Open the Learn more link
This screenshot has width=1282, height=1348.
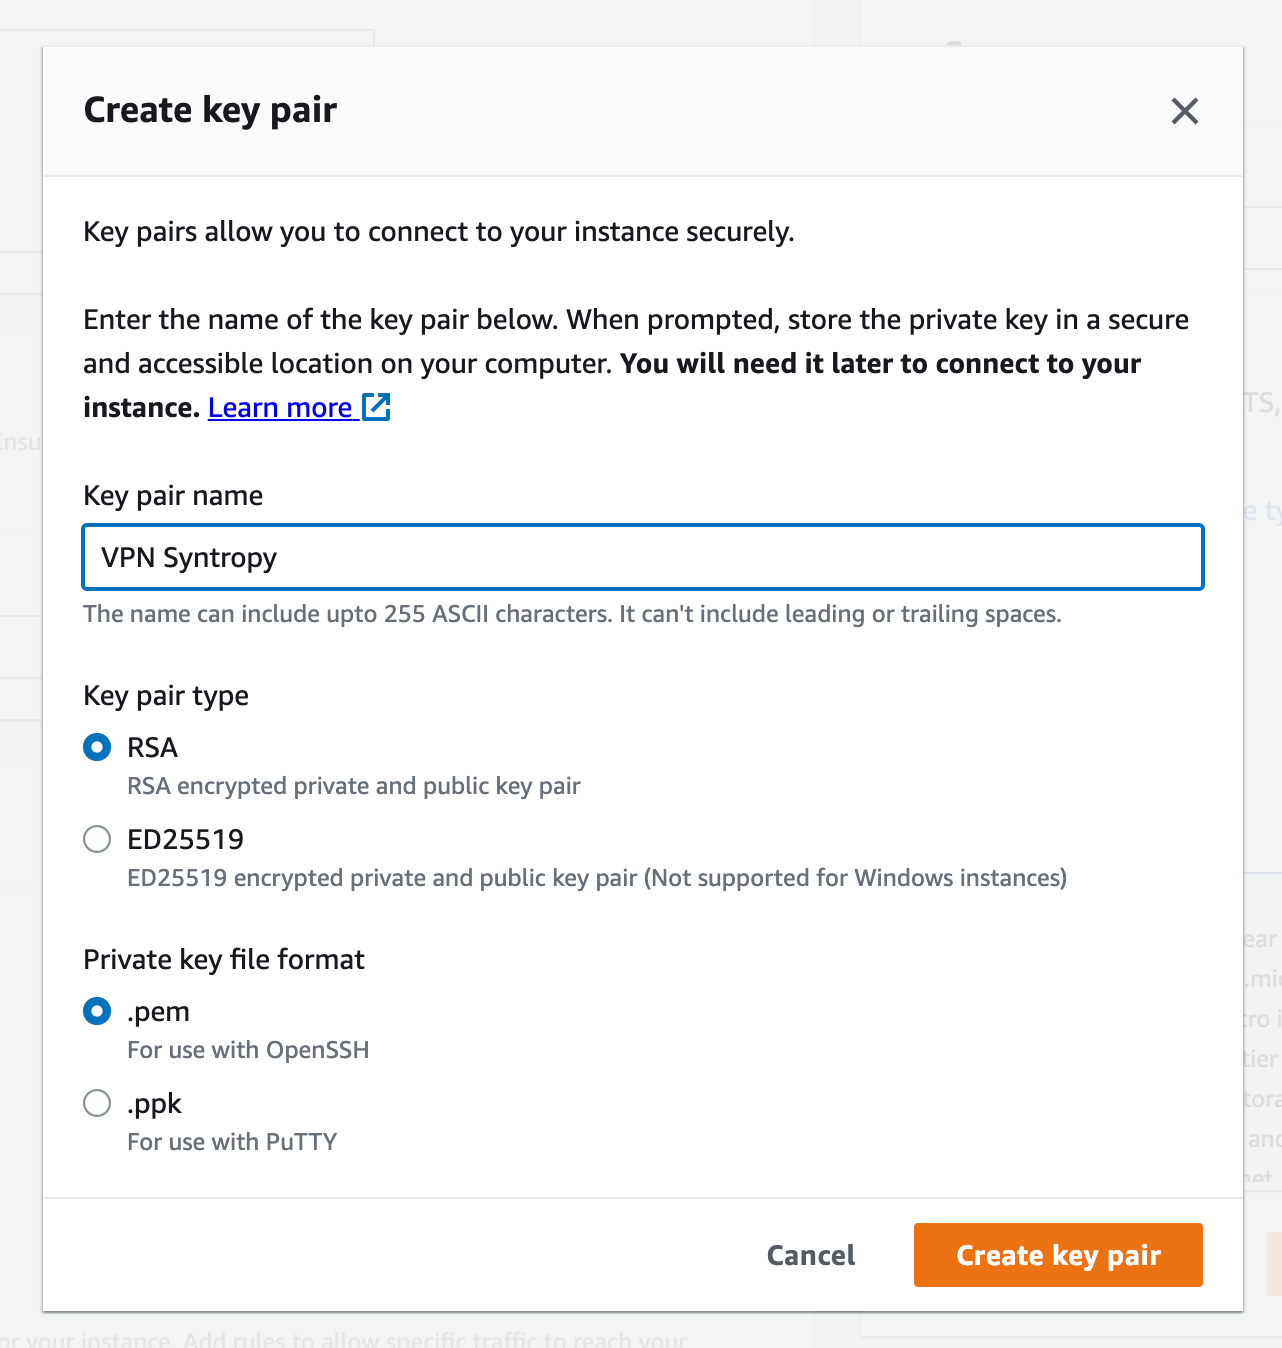(280, 408)
